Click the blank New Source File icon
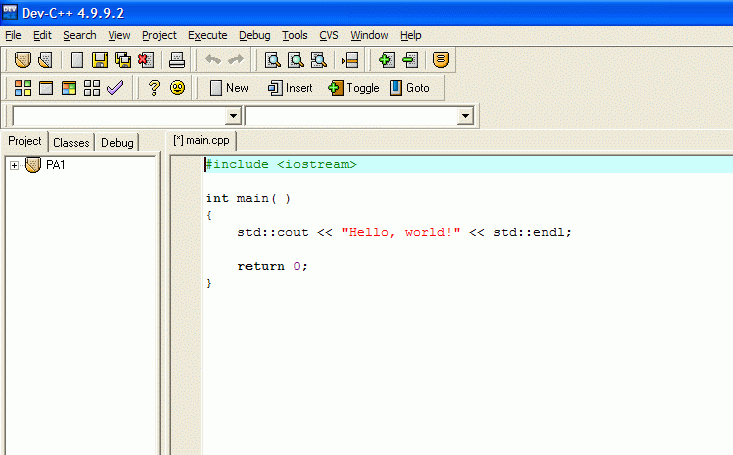 click(x=77, y=60)
